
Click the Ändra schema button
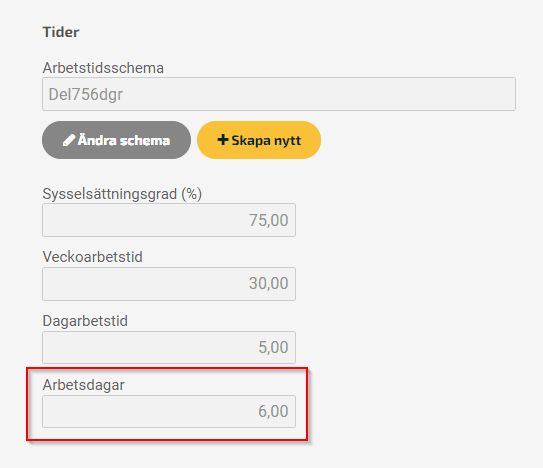pos(116,140)
